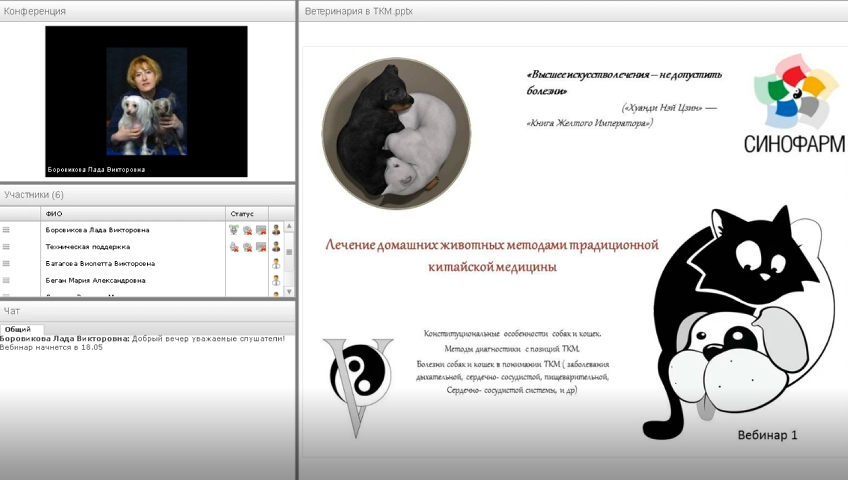Click role avatar icon for Беган Мария Александровна
The height and width of the screenshot is (480, 848).
pyautogui.click(x=276, y=281)
